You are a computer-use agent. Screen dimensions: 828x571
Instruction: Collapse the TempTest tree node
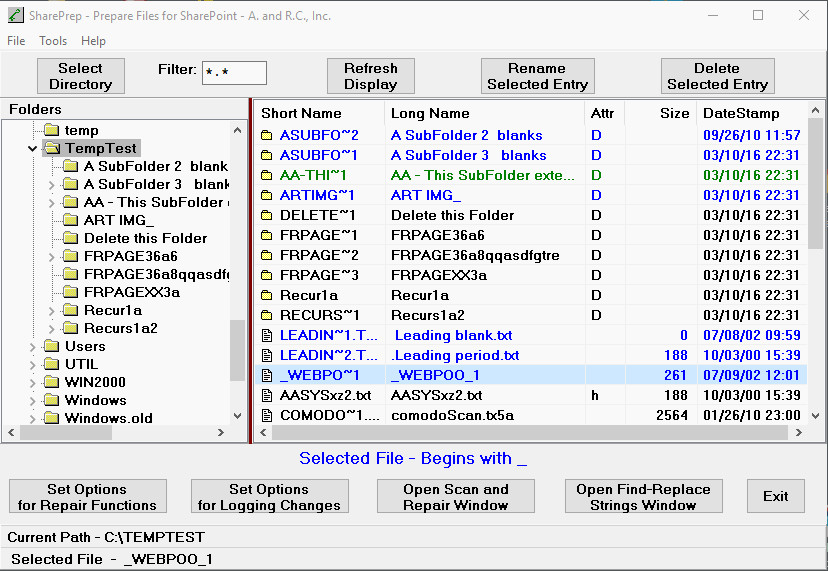32,149
